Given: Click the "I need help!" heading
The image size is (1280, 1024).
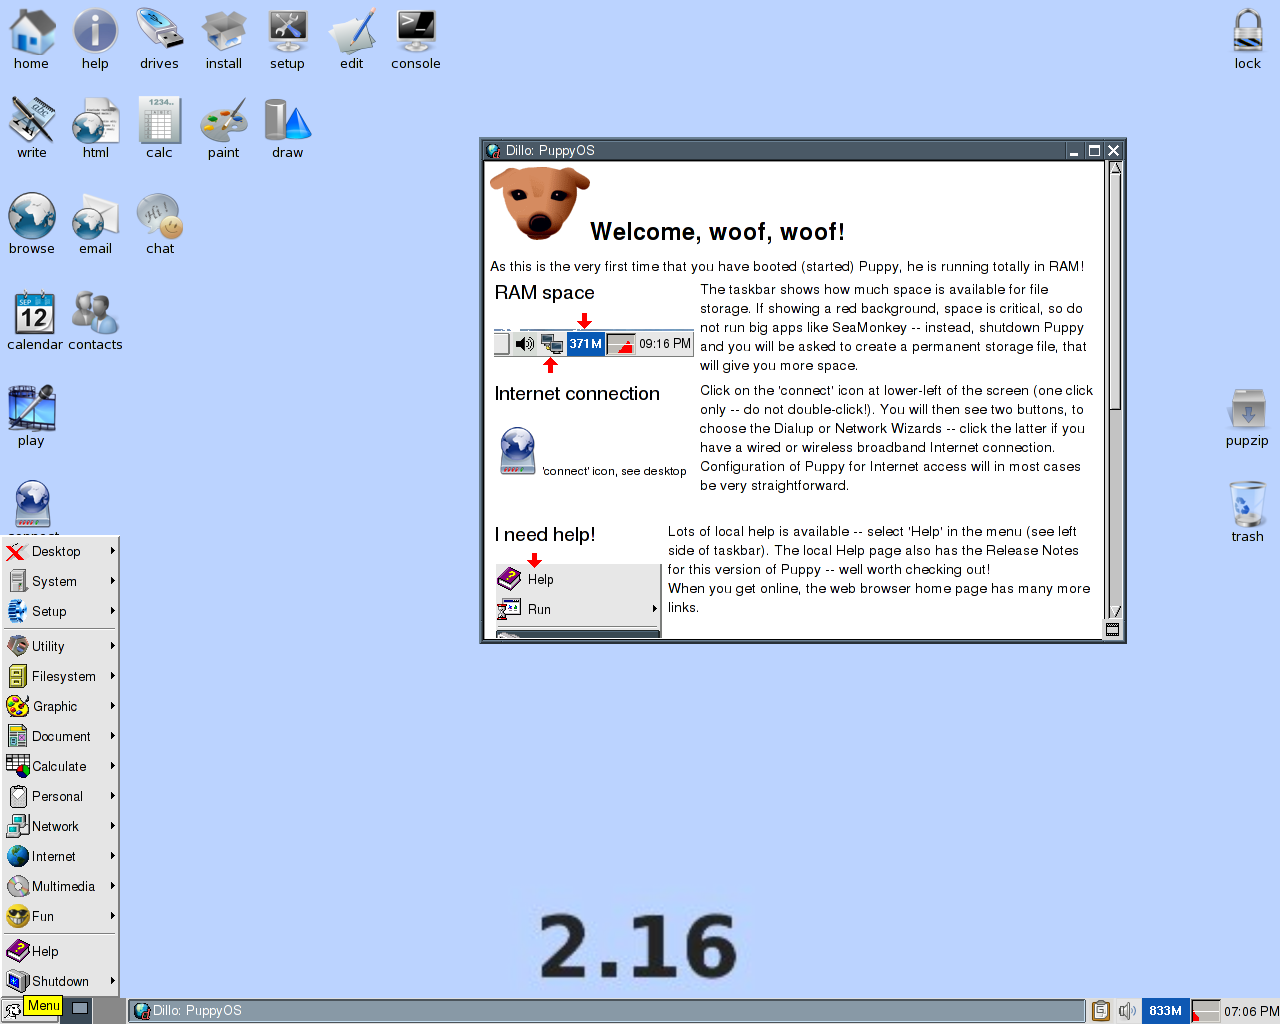Looking at the screenshot, I should (x=545, y=535).
